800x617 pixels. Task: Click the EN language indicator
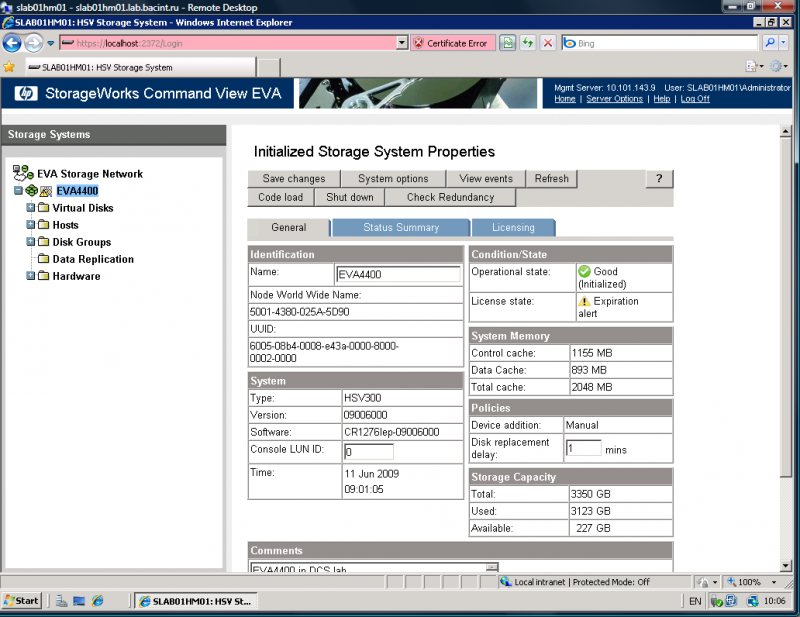tap(695, 601)
